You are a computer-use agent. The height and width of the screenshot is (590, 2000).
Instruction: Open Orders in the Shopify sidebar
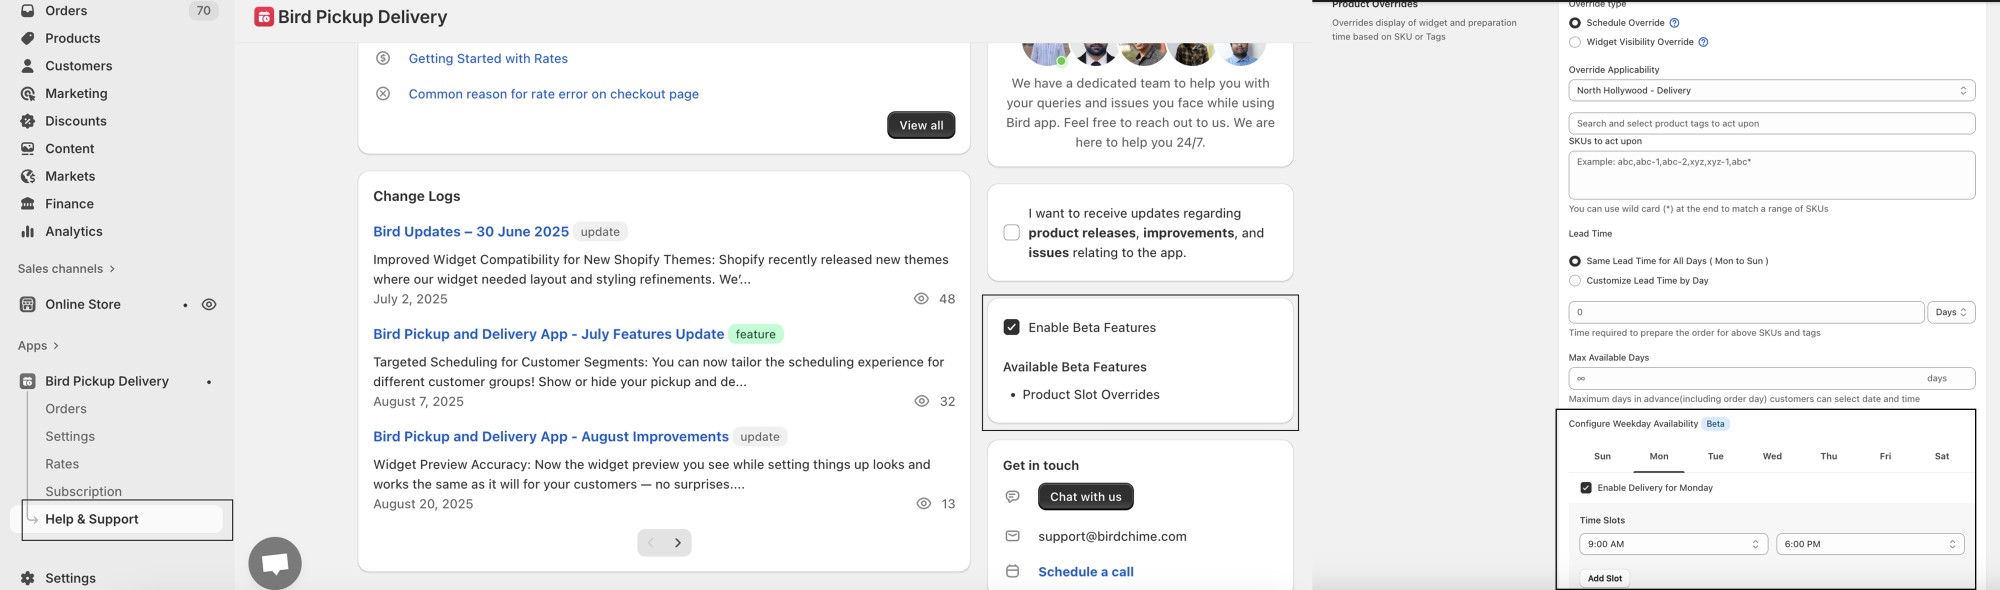click(66, 11)
